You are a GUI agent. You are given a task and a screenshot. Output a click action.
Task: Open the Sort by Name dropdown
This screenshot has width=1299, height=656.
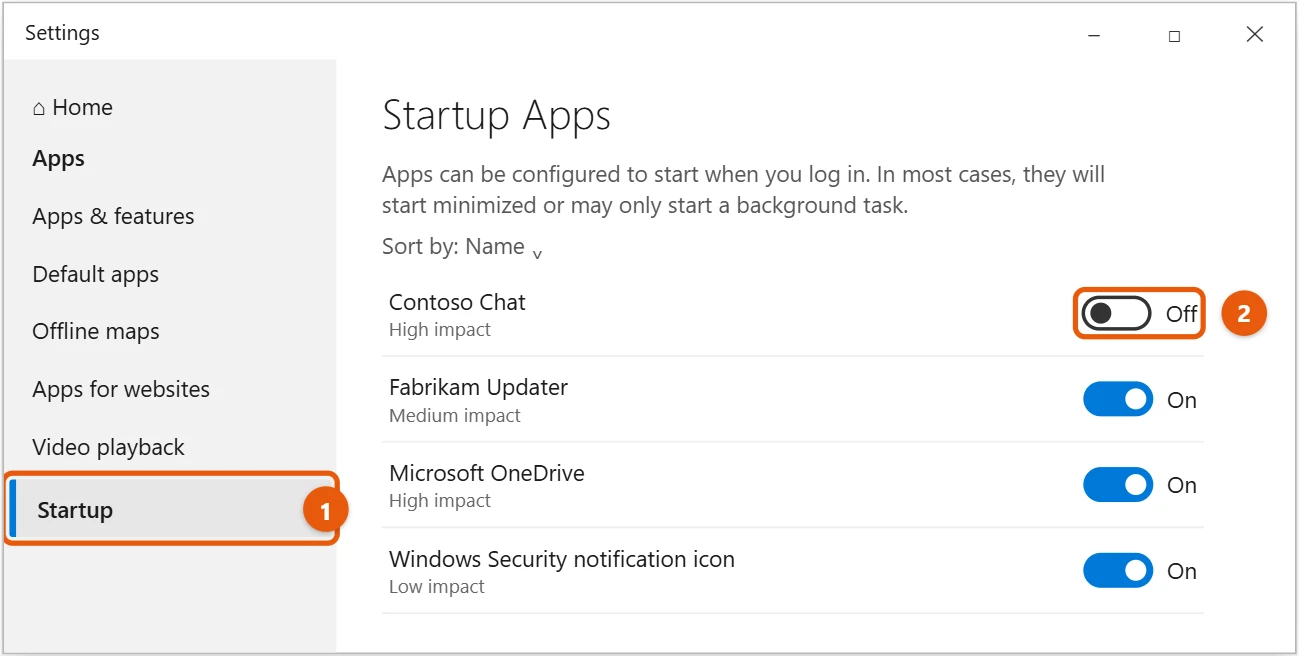pyautogui.click(x=462, y=247)
